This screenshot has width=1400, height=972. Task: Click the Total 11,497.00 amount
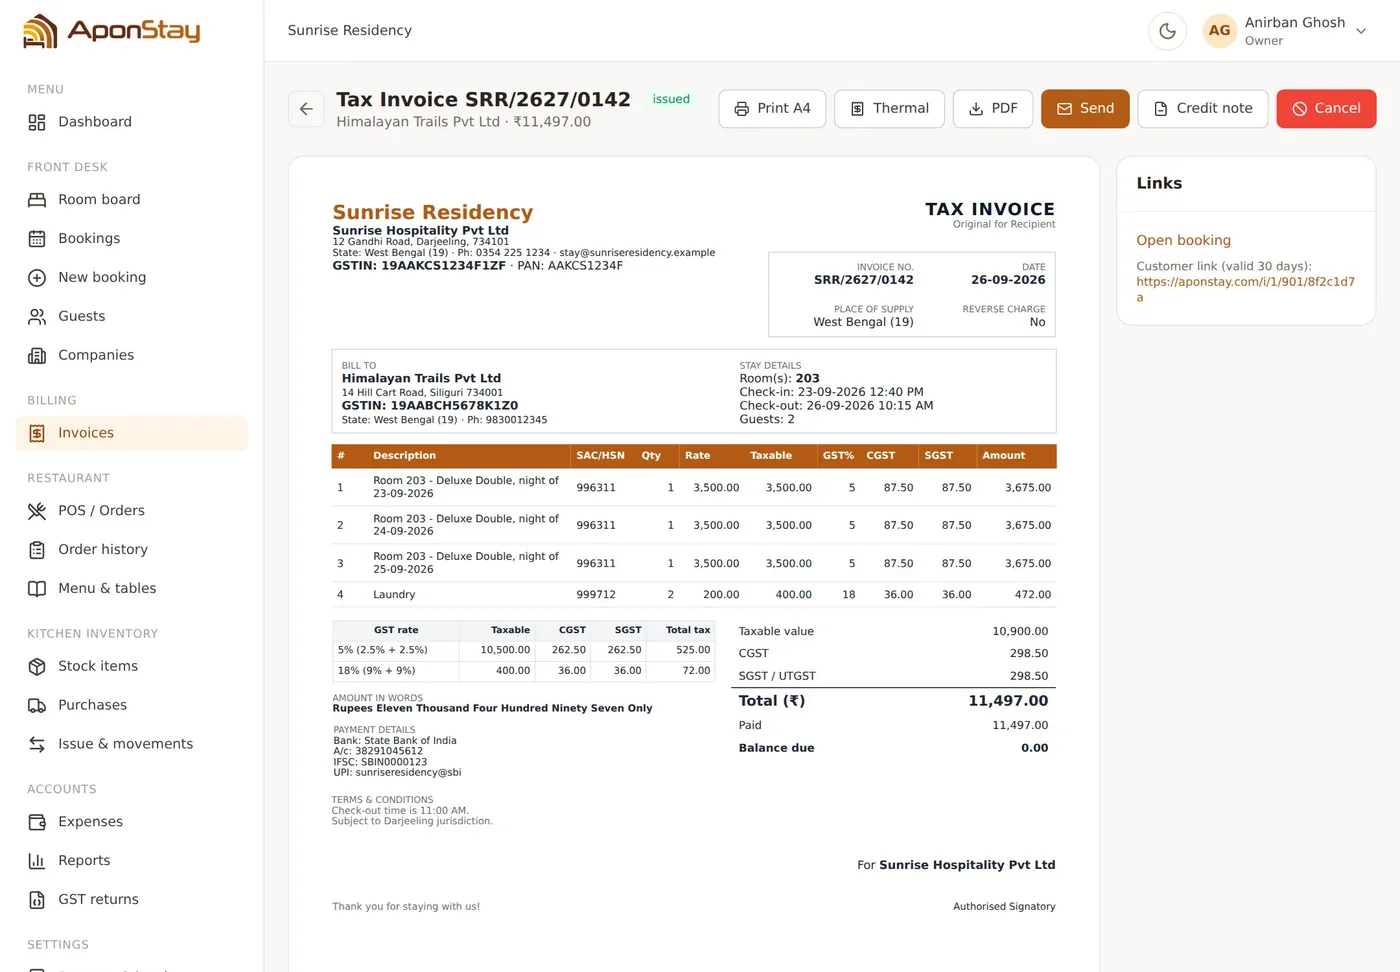(x=1008, y=702)
